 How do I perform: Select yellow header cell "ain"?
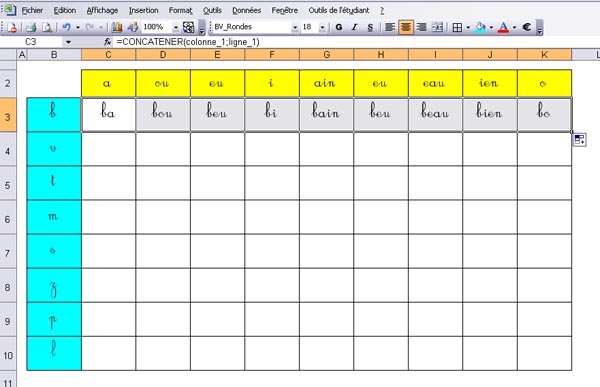(x=326, y=83)
